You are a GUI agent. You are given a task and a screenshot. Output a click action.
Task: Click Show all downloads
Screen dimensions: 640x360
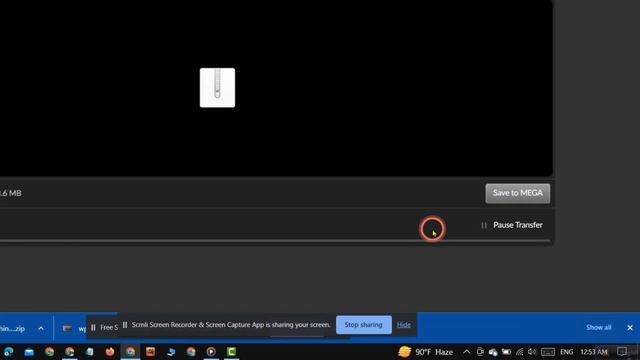(598, 327)
